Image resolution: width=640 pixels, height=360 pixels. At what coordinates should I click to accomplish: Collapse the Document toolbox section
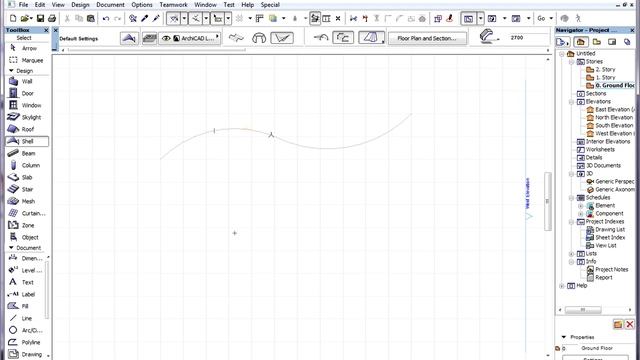pyautogui.click(x=11, y=248)
